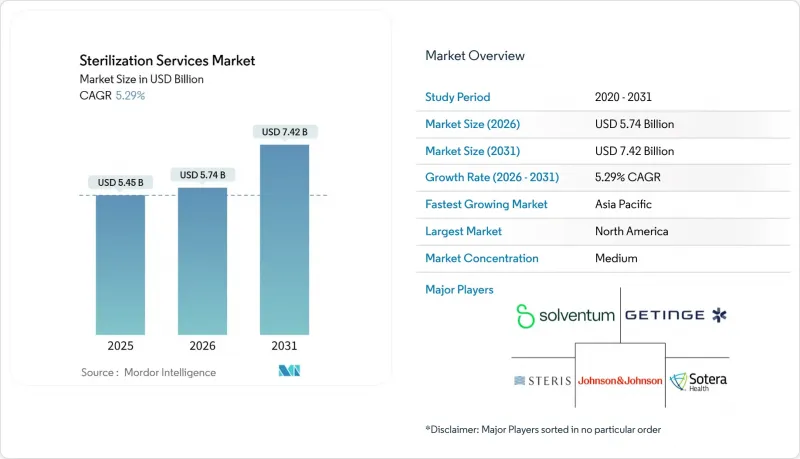This screenshot has width=800, height=459.
Task: Click the Johnson & Johnson logo
Action: point(620,380)
